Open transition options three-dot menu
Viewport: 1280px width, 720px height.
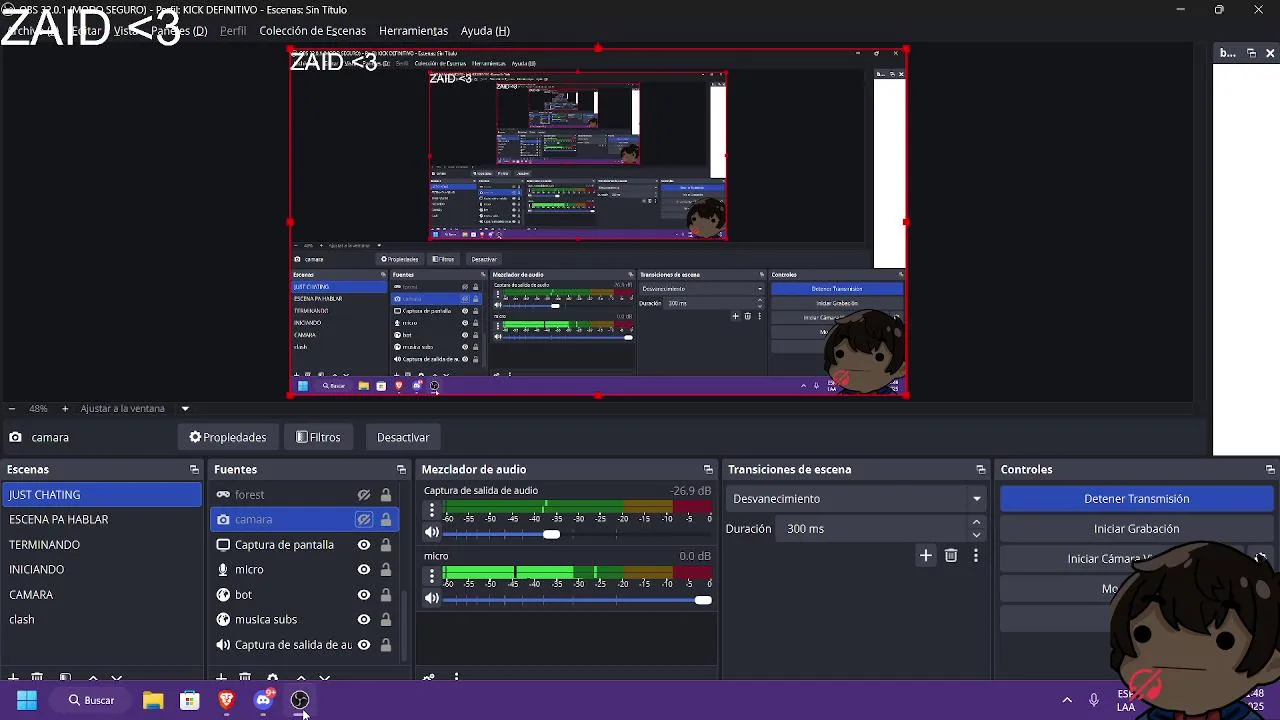975,555
